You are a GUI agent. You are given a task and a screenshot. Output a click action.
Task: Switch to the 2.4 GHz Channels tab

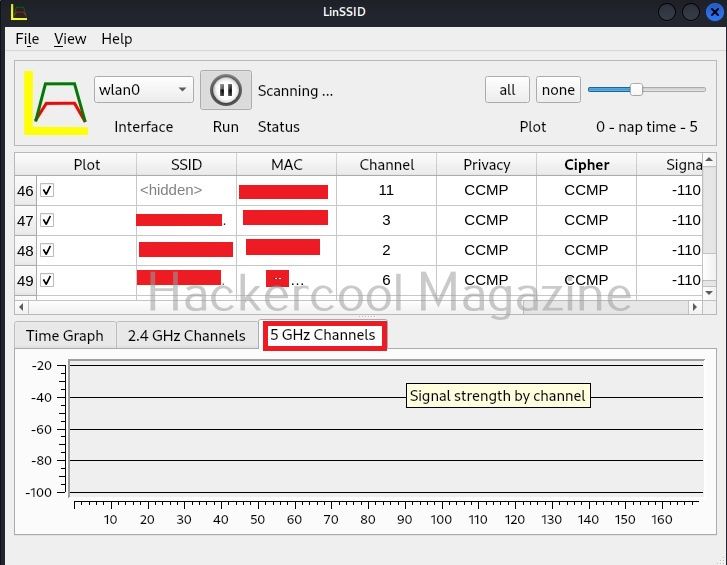click(x=186, y=335)
